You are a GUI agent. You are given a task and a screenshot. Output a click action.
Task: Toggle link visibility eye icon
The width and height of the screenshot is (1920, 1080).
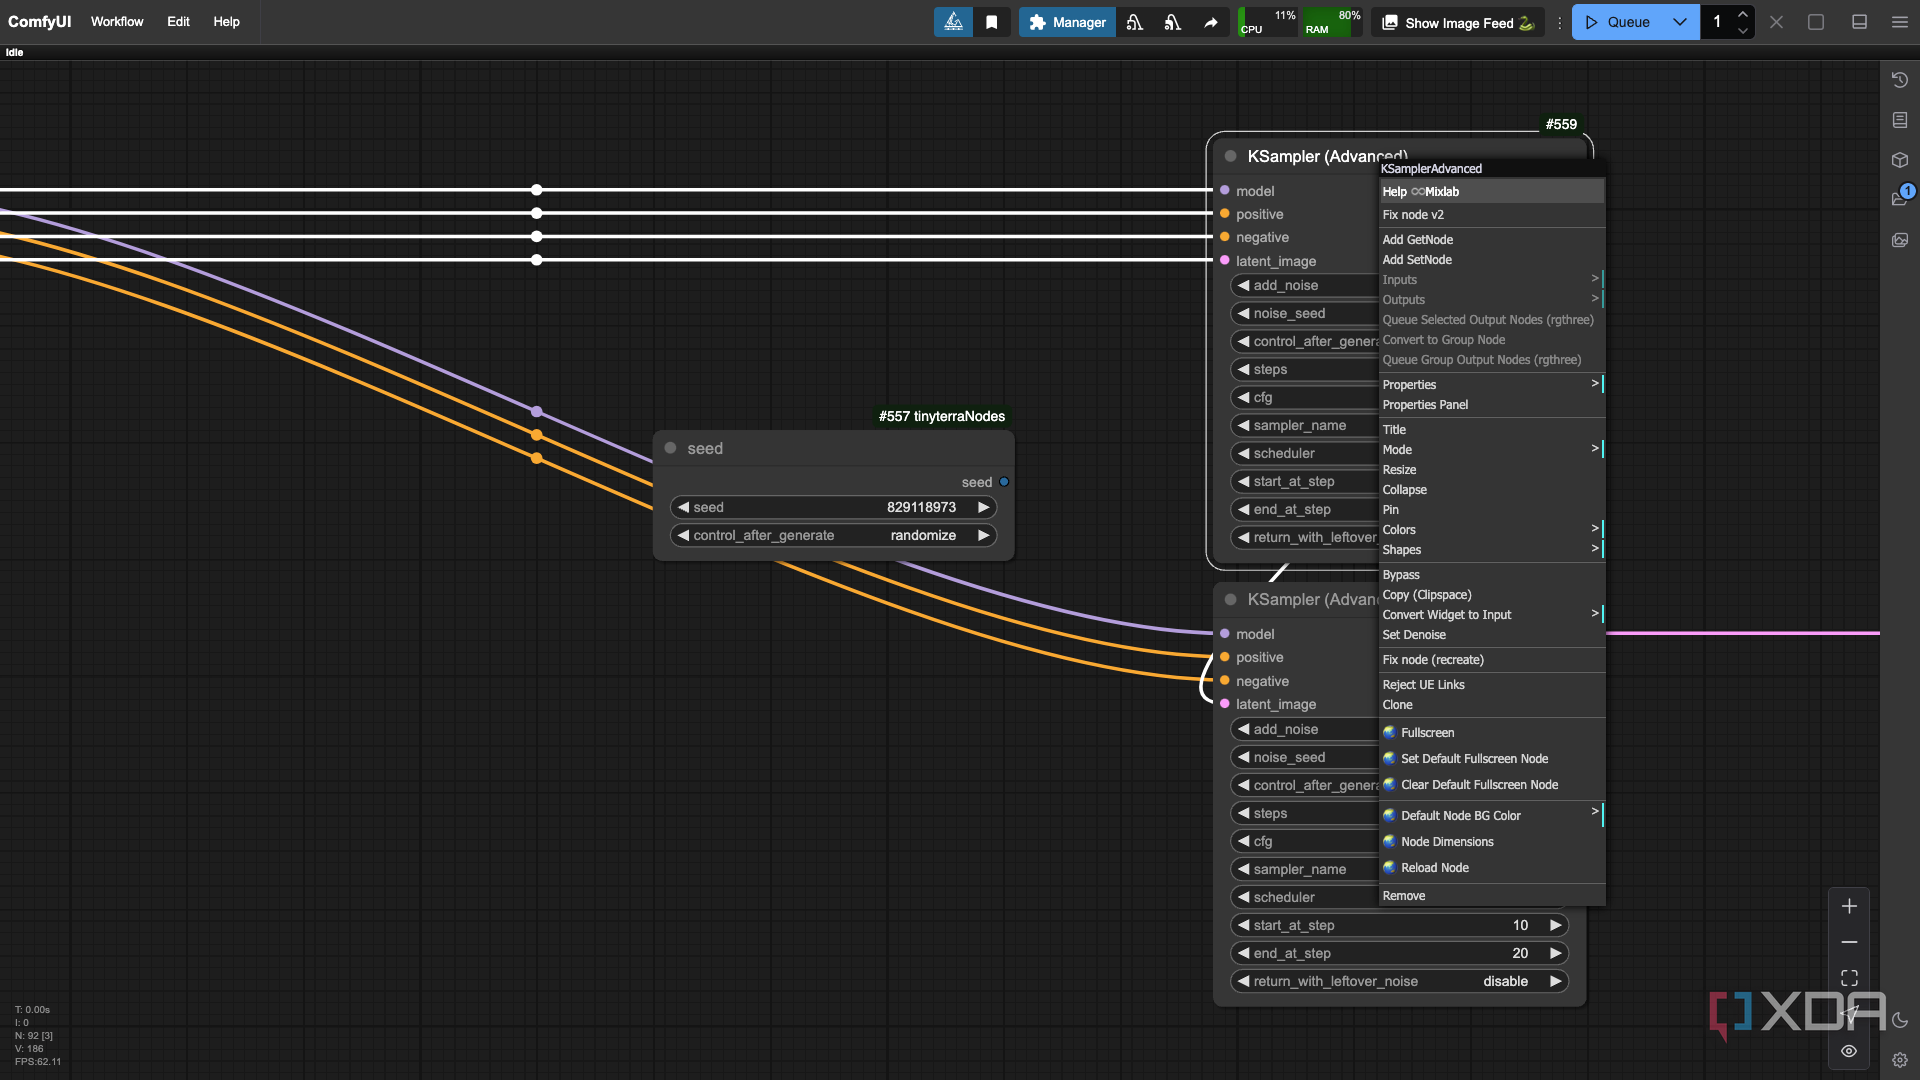pos(1849,1051)
